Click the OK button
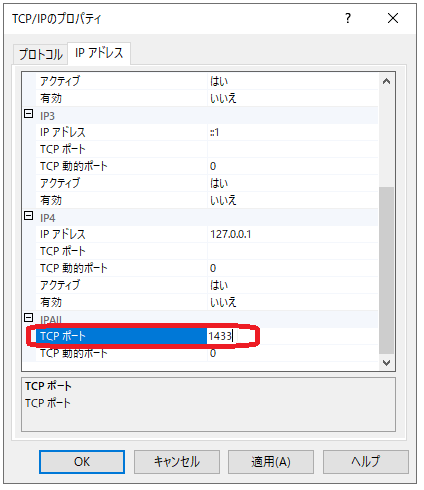 click(82, 462)
